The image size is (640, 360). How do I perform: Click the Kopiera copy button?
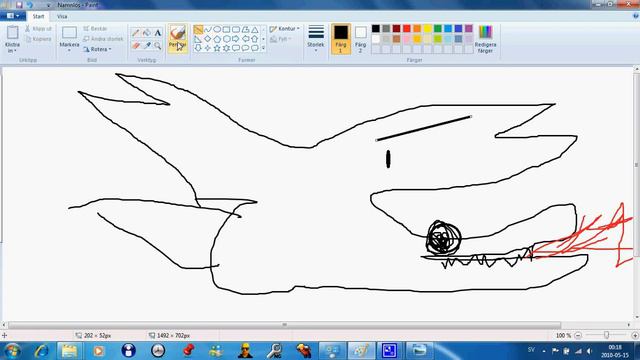(x=38, y=39)
